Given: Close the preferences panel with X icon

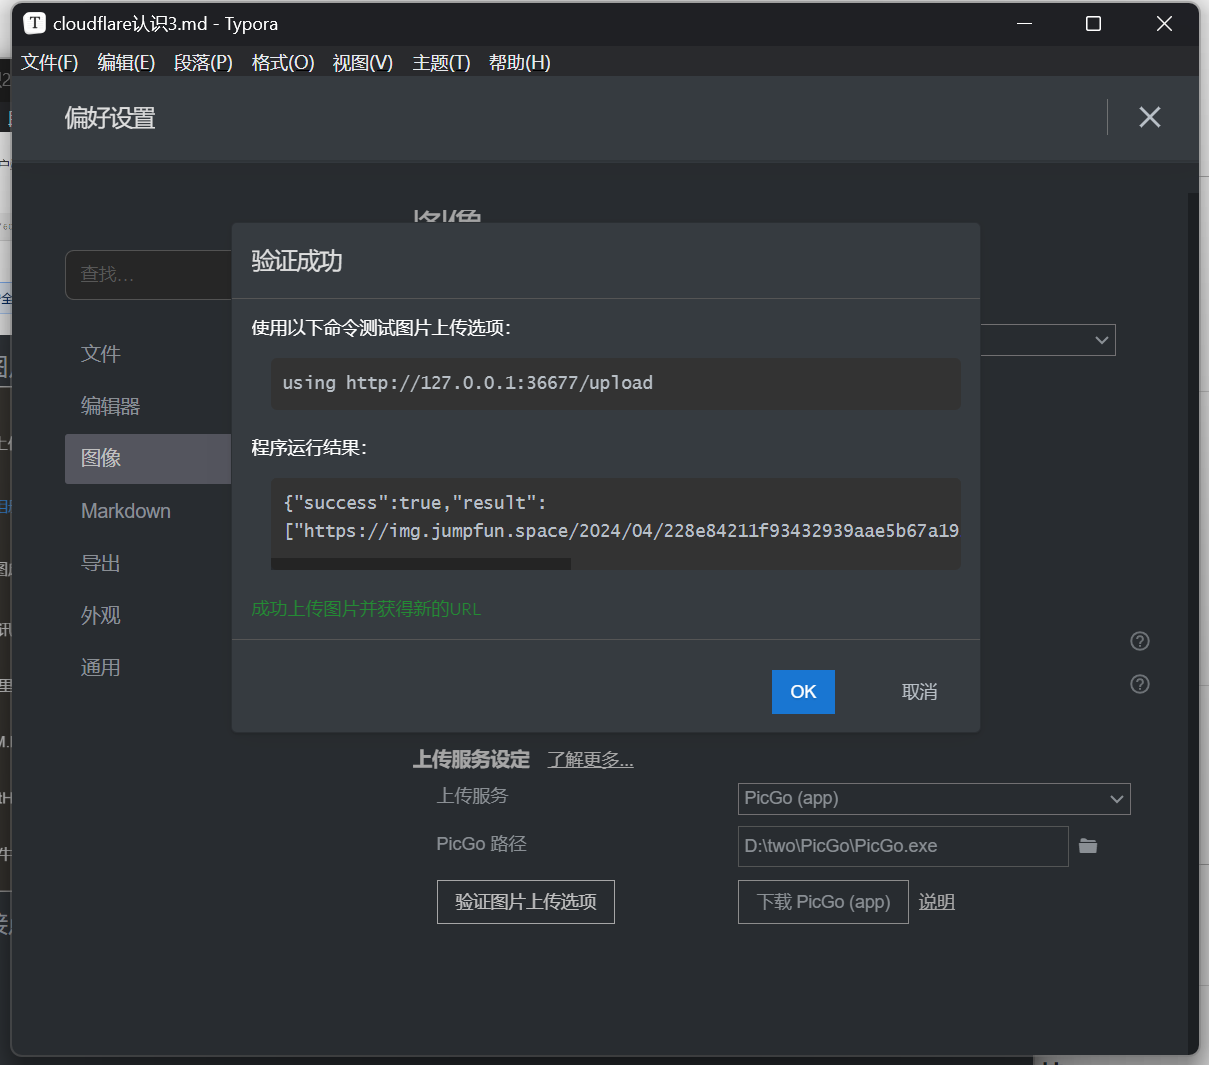Looking at the screenshot, I should tap(1149, 117).
